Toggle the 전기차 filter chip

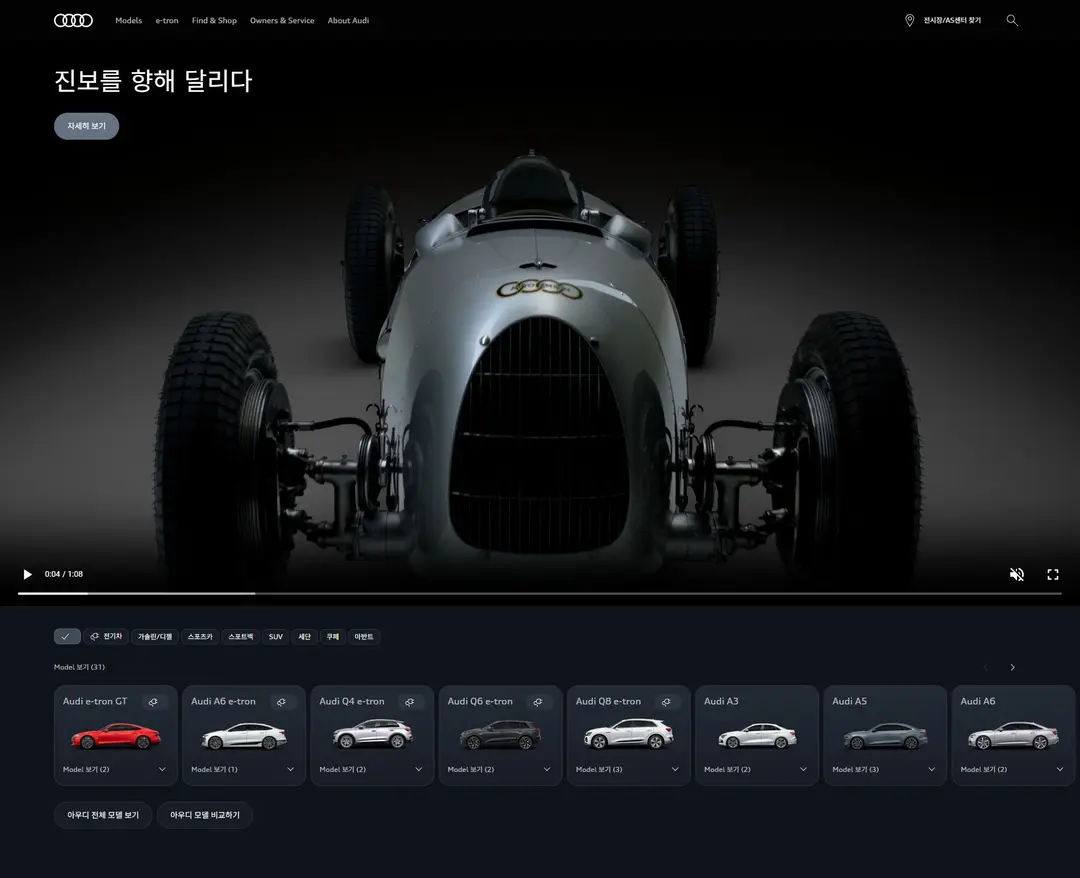pyautogui.click(x=106, y=637)
